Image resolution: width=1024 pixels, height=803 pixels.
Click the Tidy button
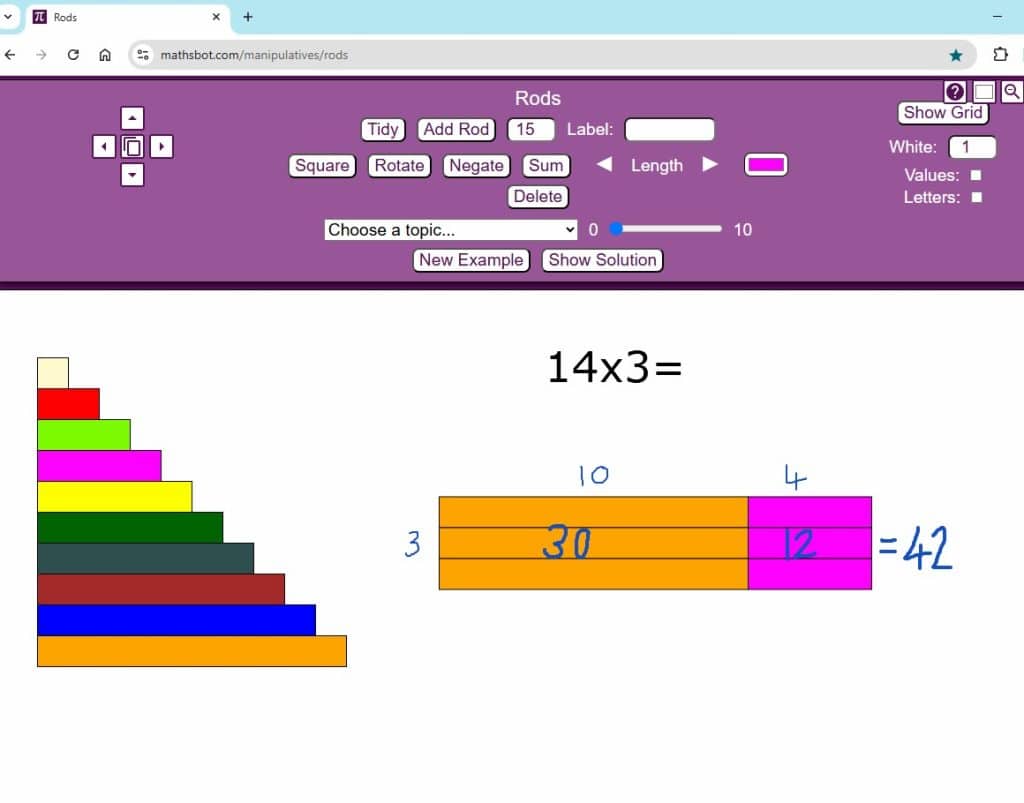pos(382,129)
